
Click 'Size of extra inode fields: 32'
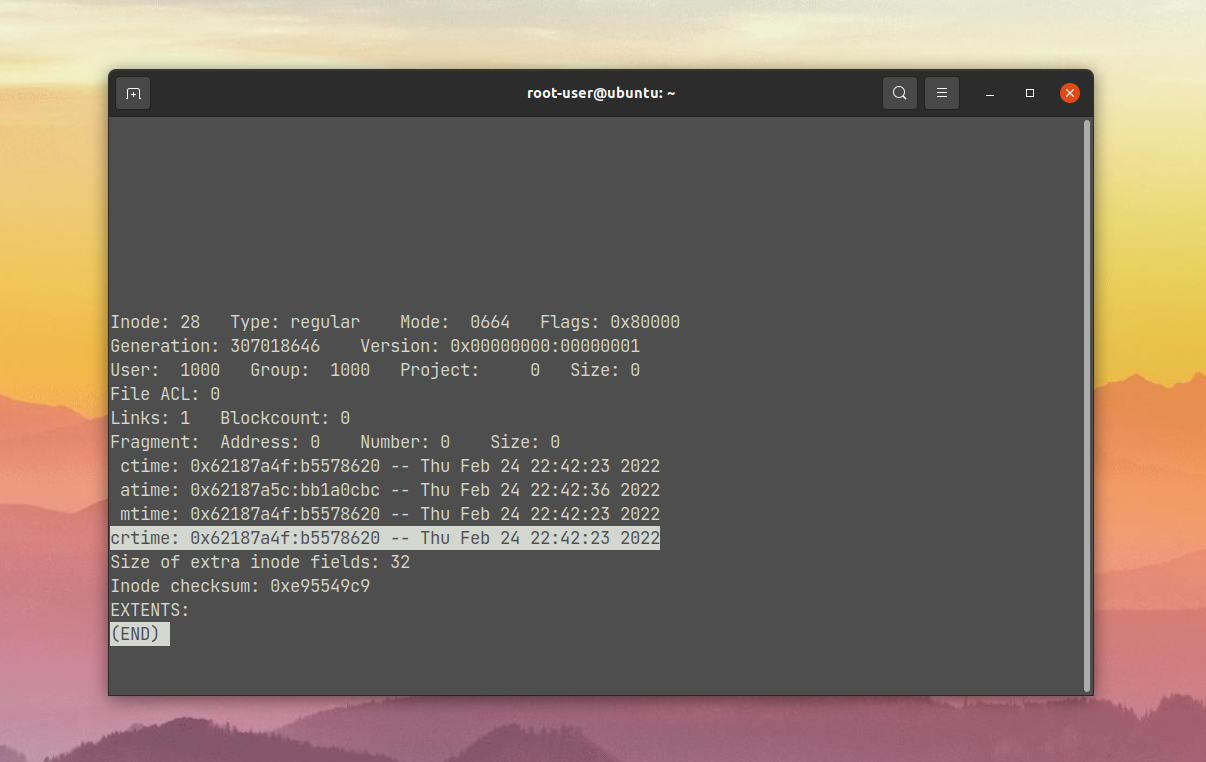click(x=260, y=562)
